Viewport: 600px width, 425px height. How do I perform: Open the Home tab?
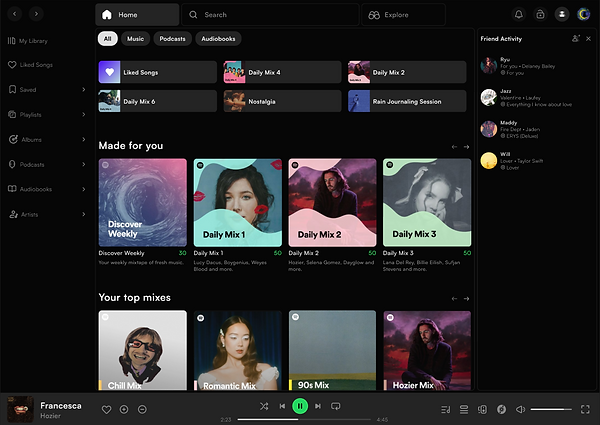coord(137,15)
